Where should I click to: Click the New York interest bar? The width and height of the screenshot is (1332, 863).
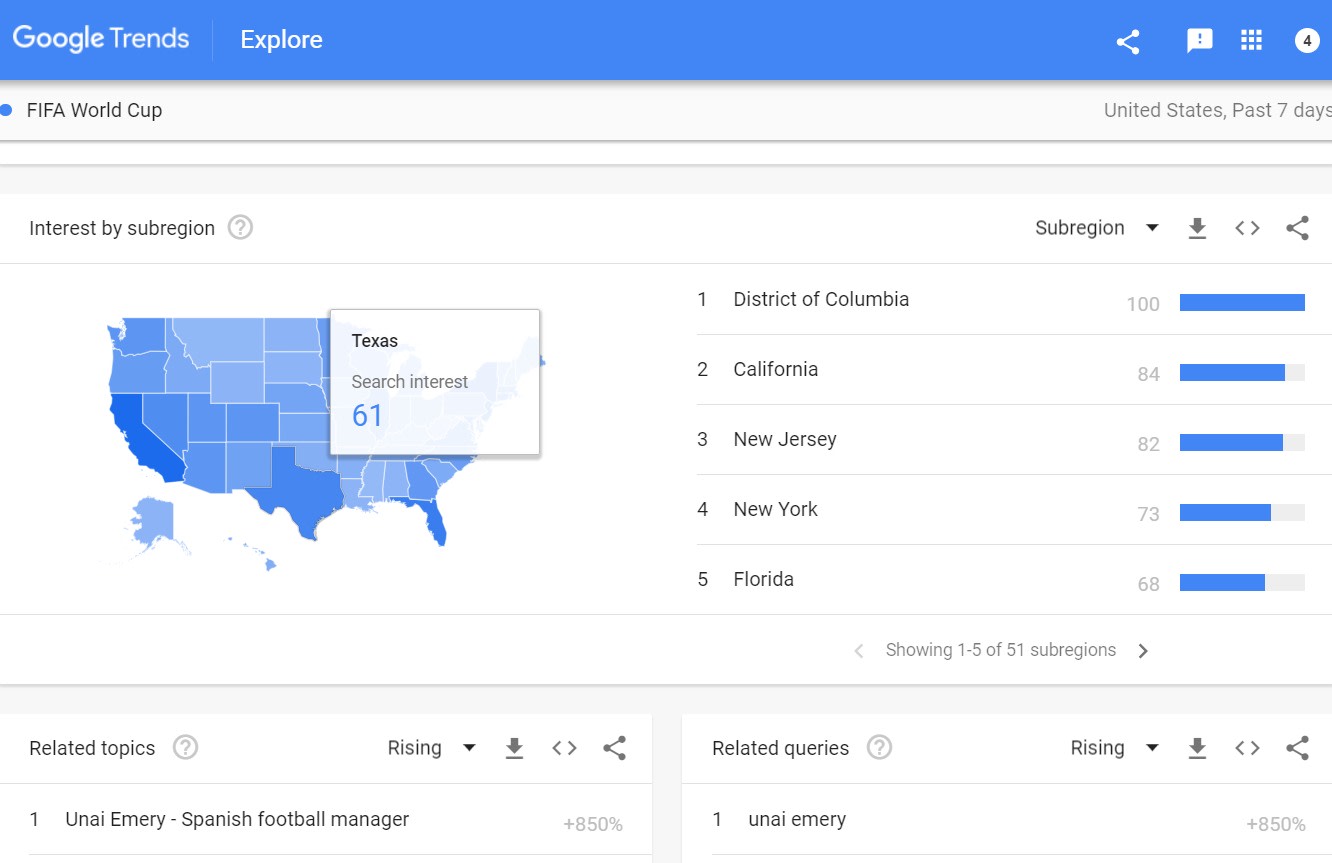coord(1242,513)
